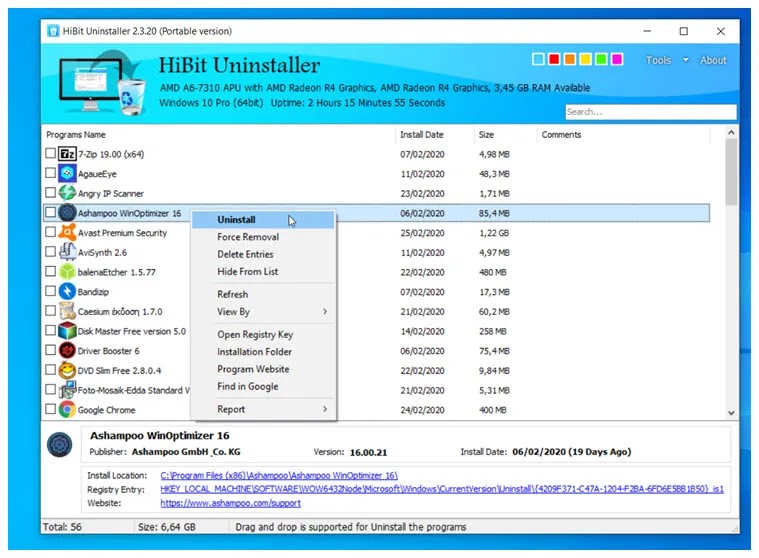
Task: Click the HiBit Uninstaller title bar icon
Action: pos(53,31)
